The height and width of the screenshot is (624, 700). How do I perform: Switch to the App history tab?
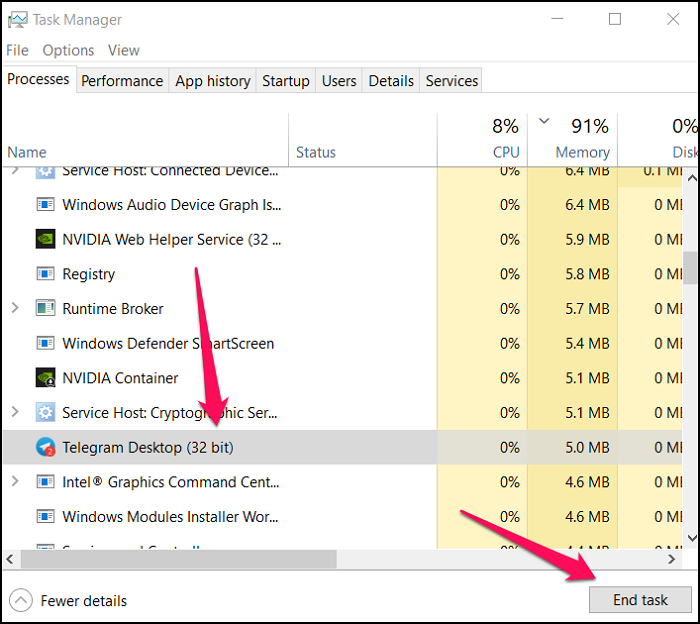(212, 81)
